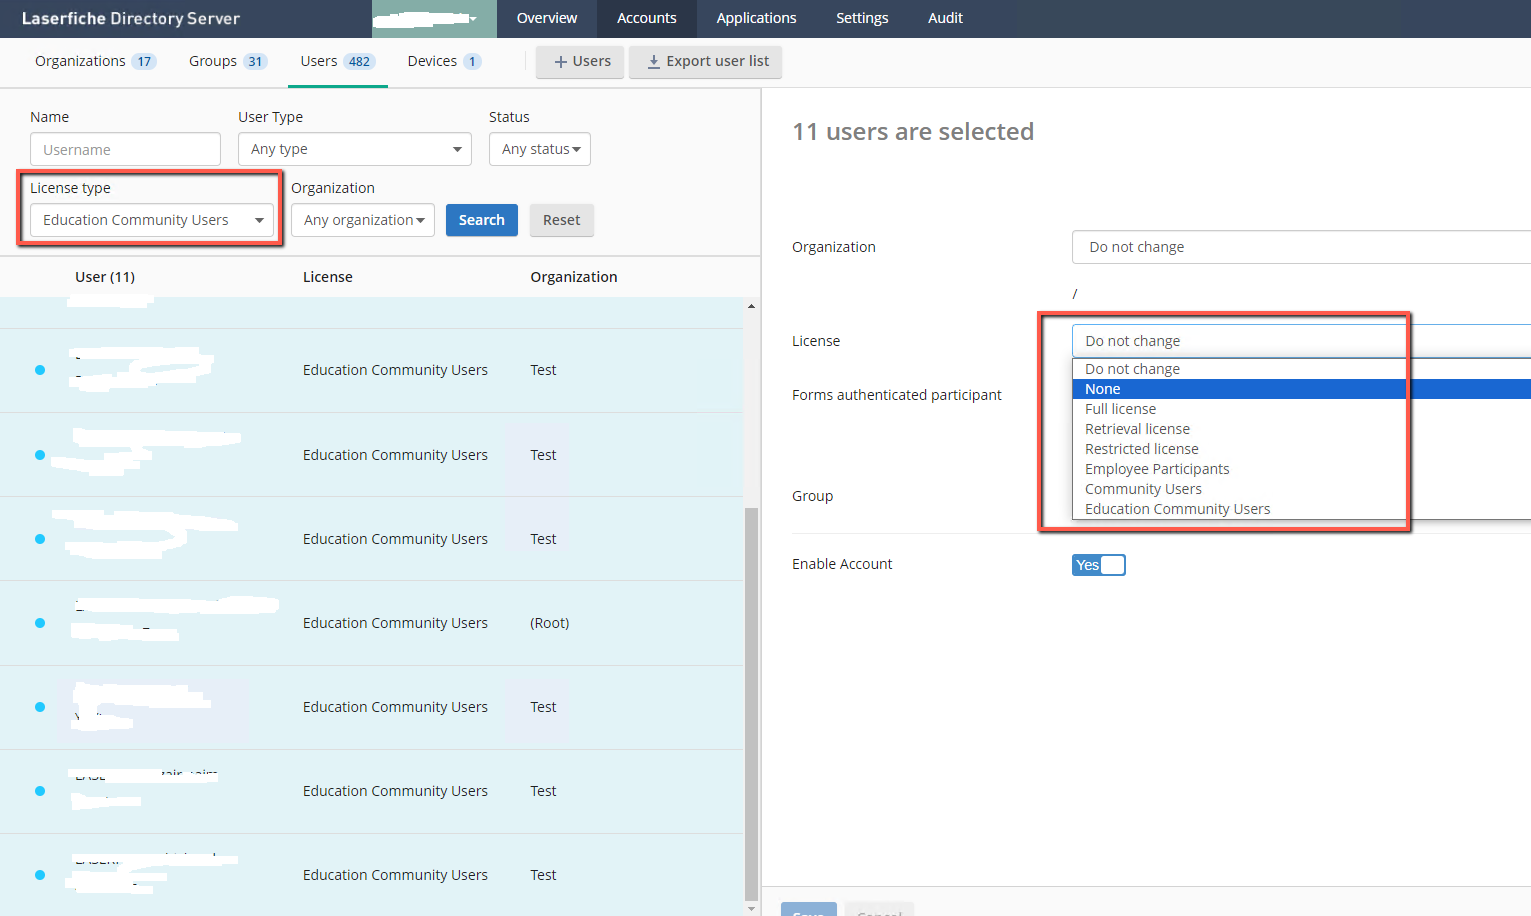Click Export user list button
This screenshot has width=1531, height=916.
tap(705, 62)
